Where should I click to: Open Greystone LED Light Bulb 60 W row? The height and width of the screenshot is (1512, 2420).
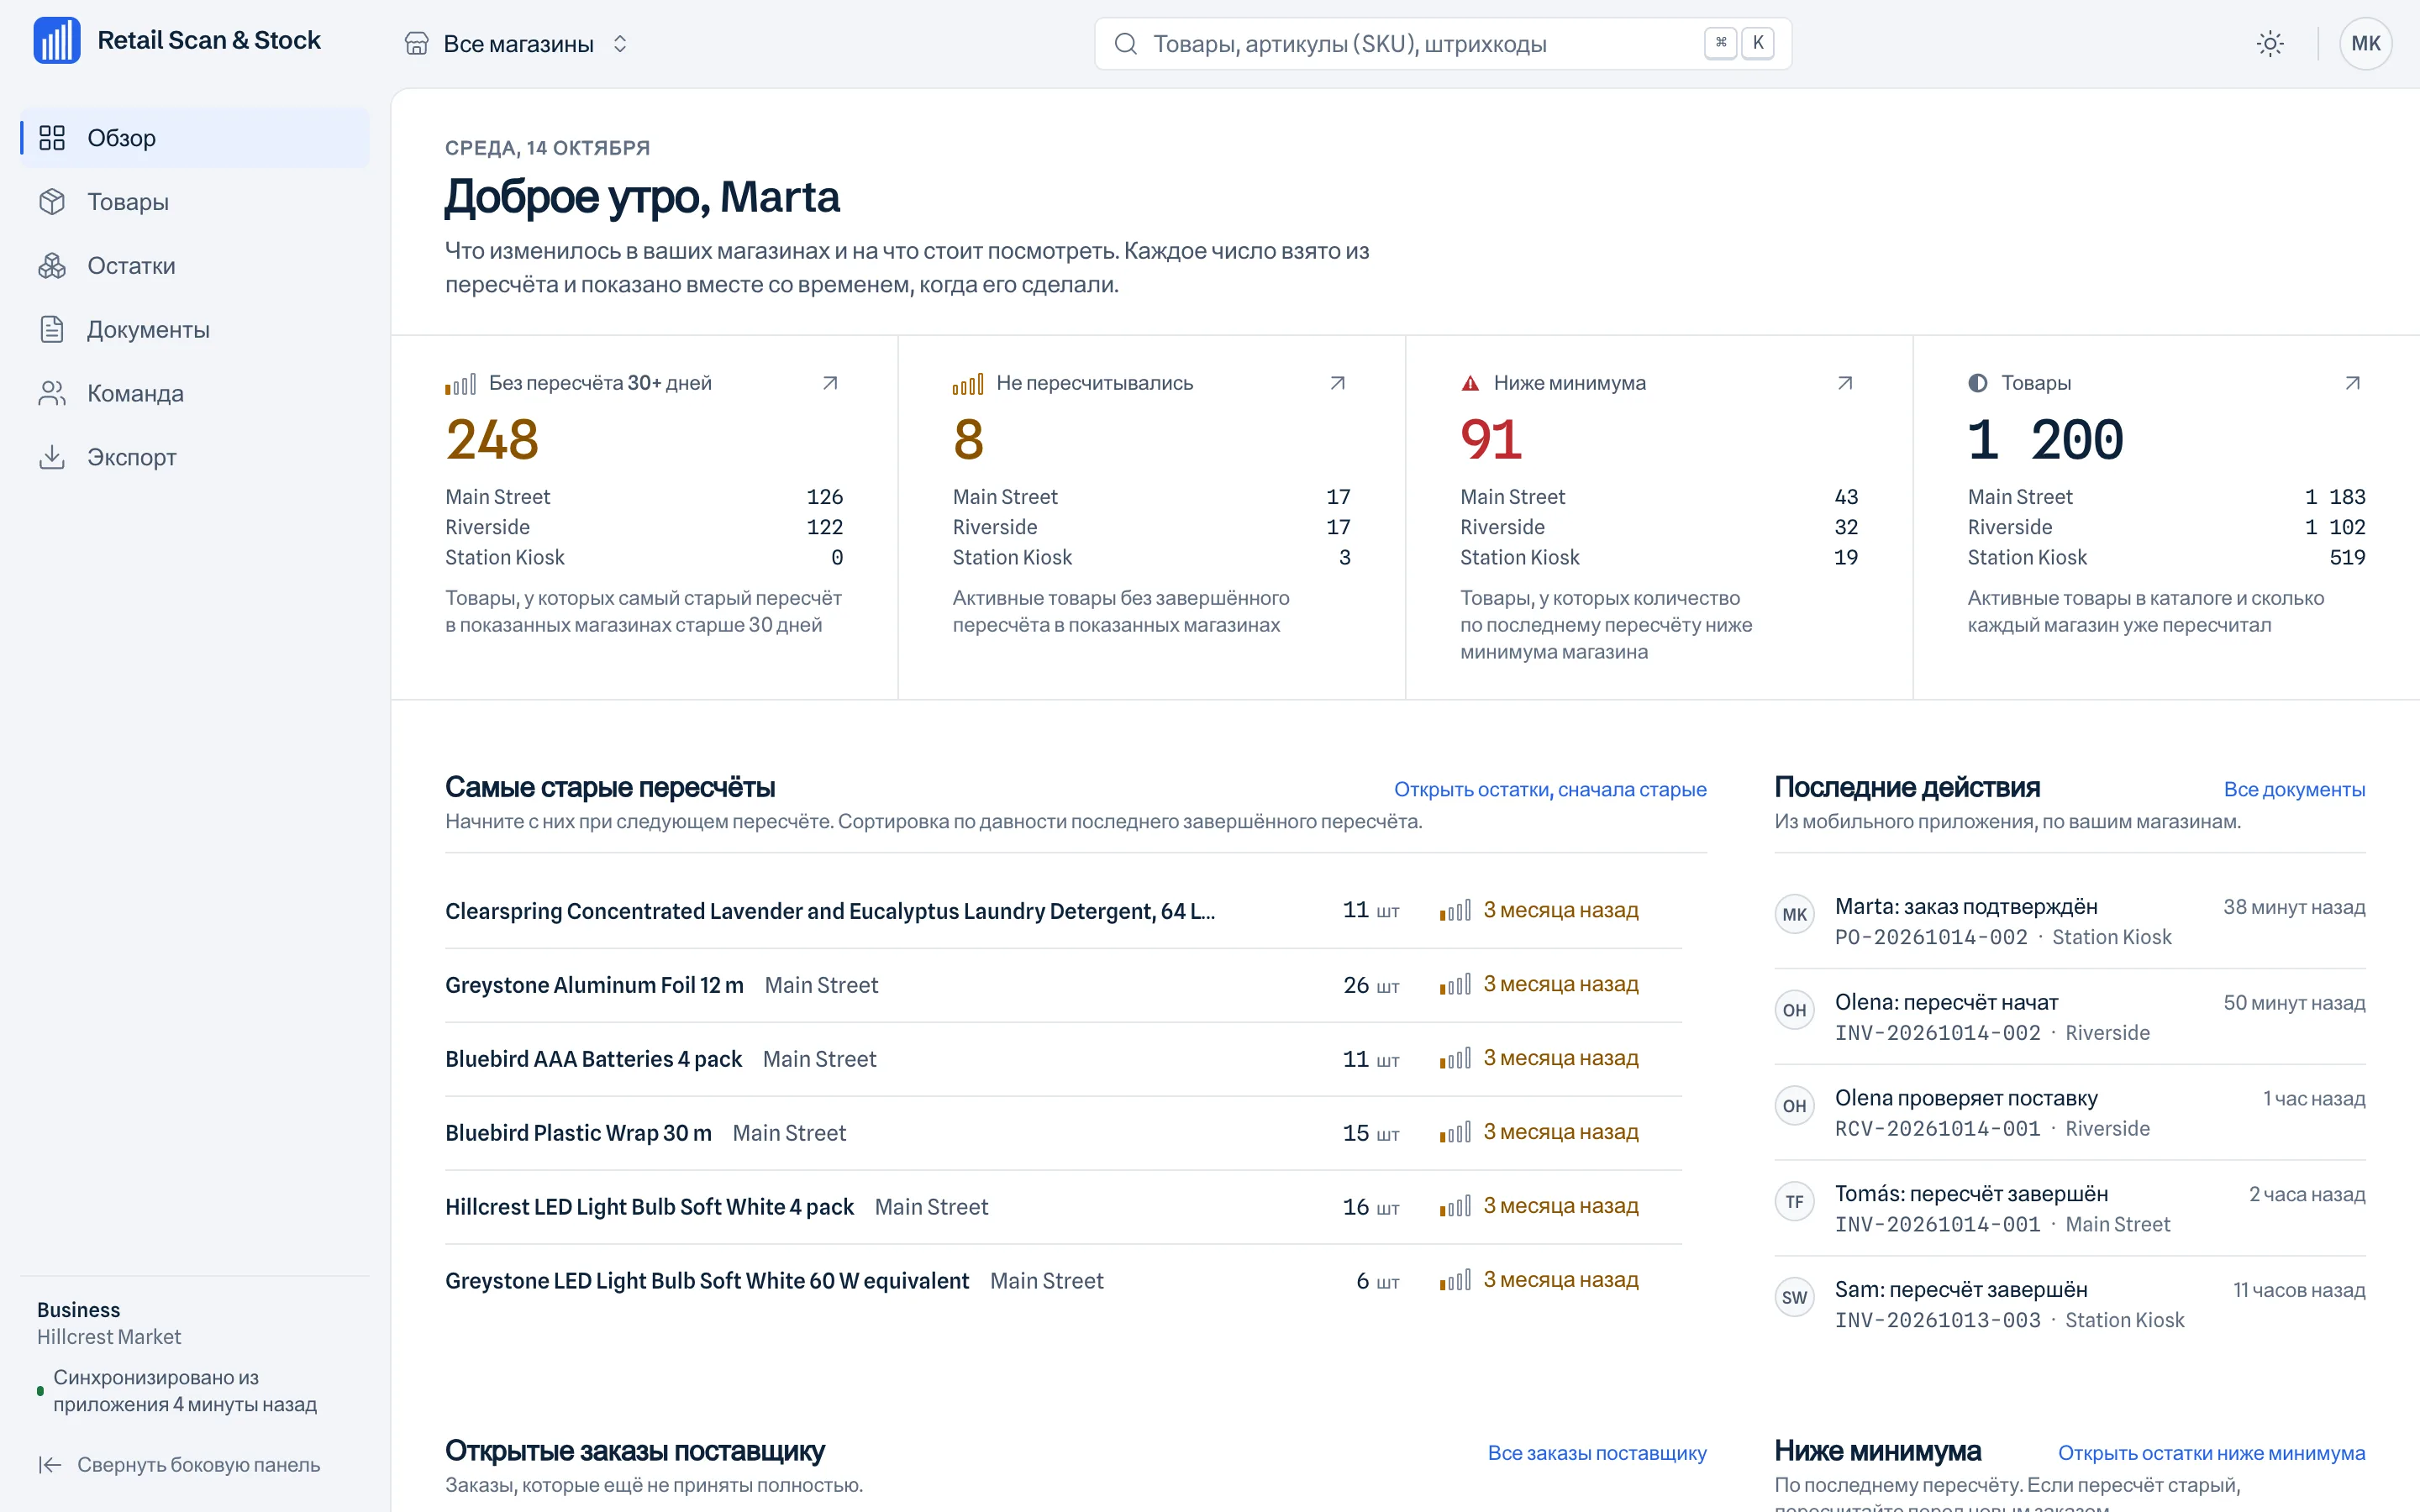1063,1281
